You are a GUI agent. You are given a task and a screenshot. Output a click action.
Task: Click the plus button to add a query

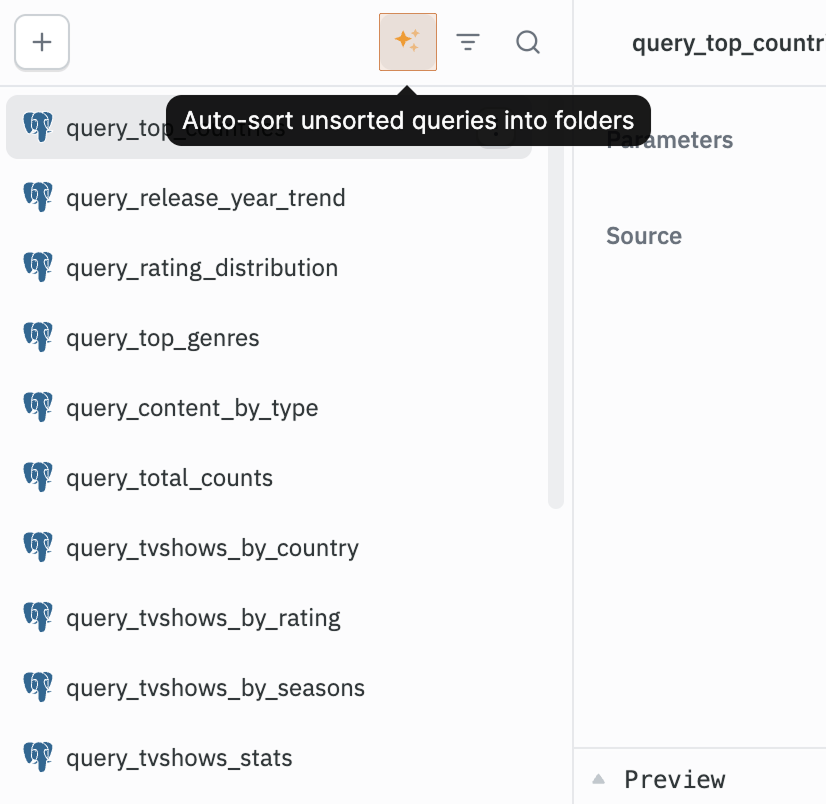coord(42,42)
